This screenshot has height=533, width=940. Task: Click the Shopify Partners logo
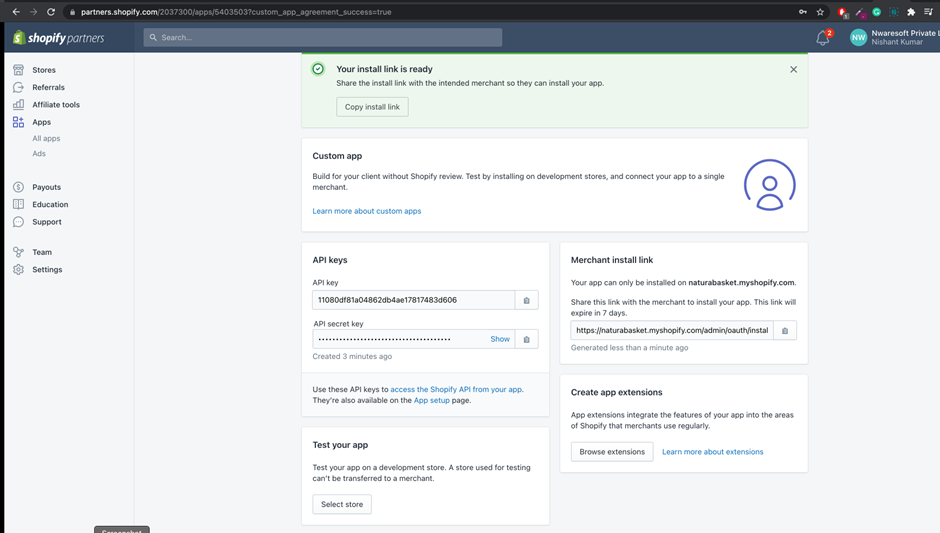[x=58, y=38]
